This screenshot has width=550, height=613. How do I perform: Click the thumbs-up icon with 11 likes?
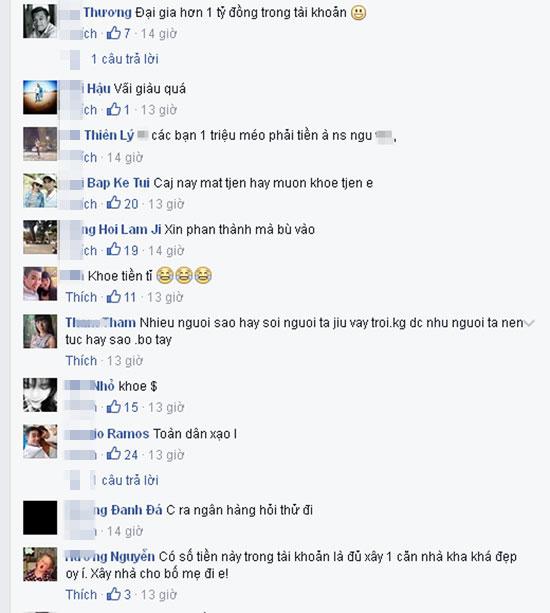[114, 297]
